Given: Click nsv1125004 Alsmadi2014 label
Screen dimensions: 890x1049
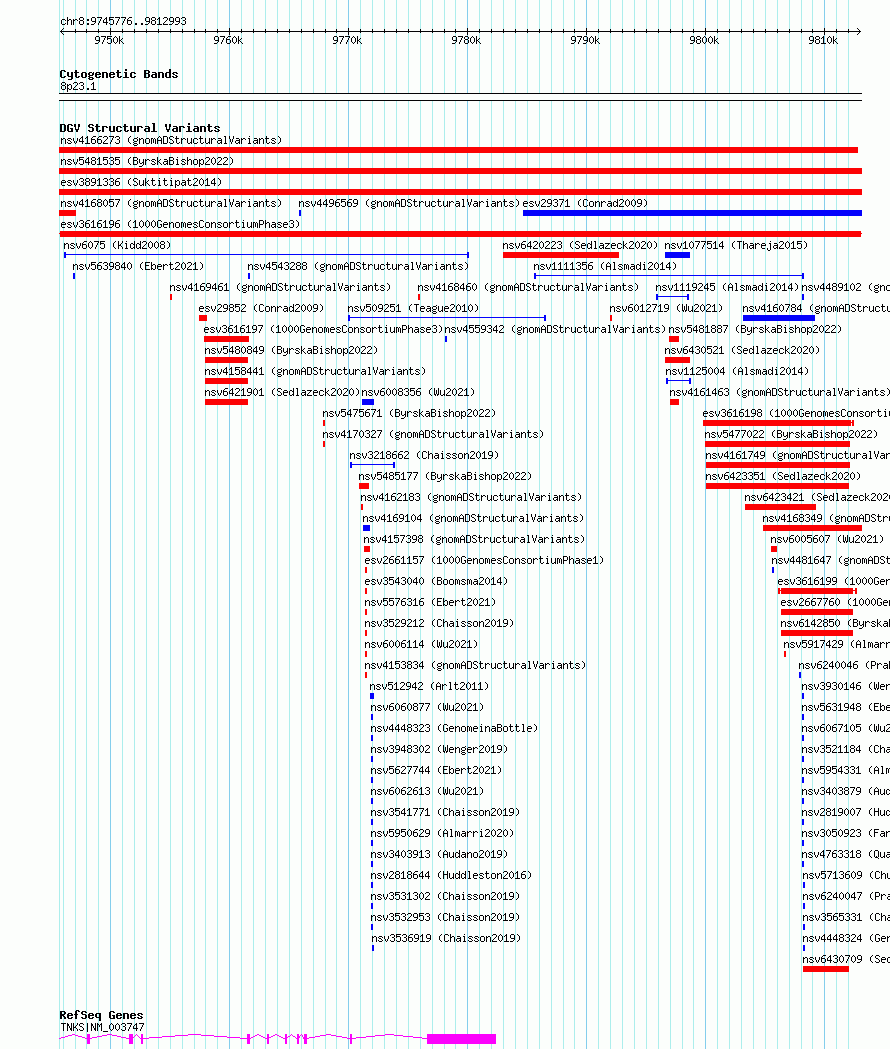Looking at the screenshot, I should [737, 371].
